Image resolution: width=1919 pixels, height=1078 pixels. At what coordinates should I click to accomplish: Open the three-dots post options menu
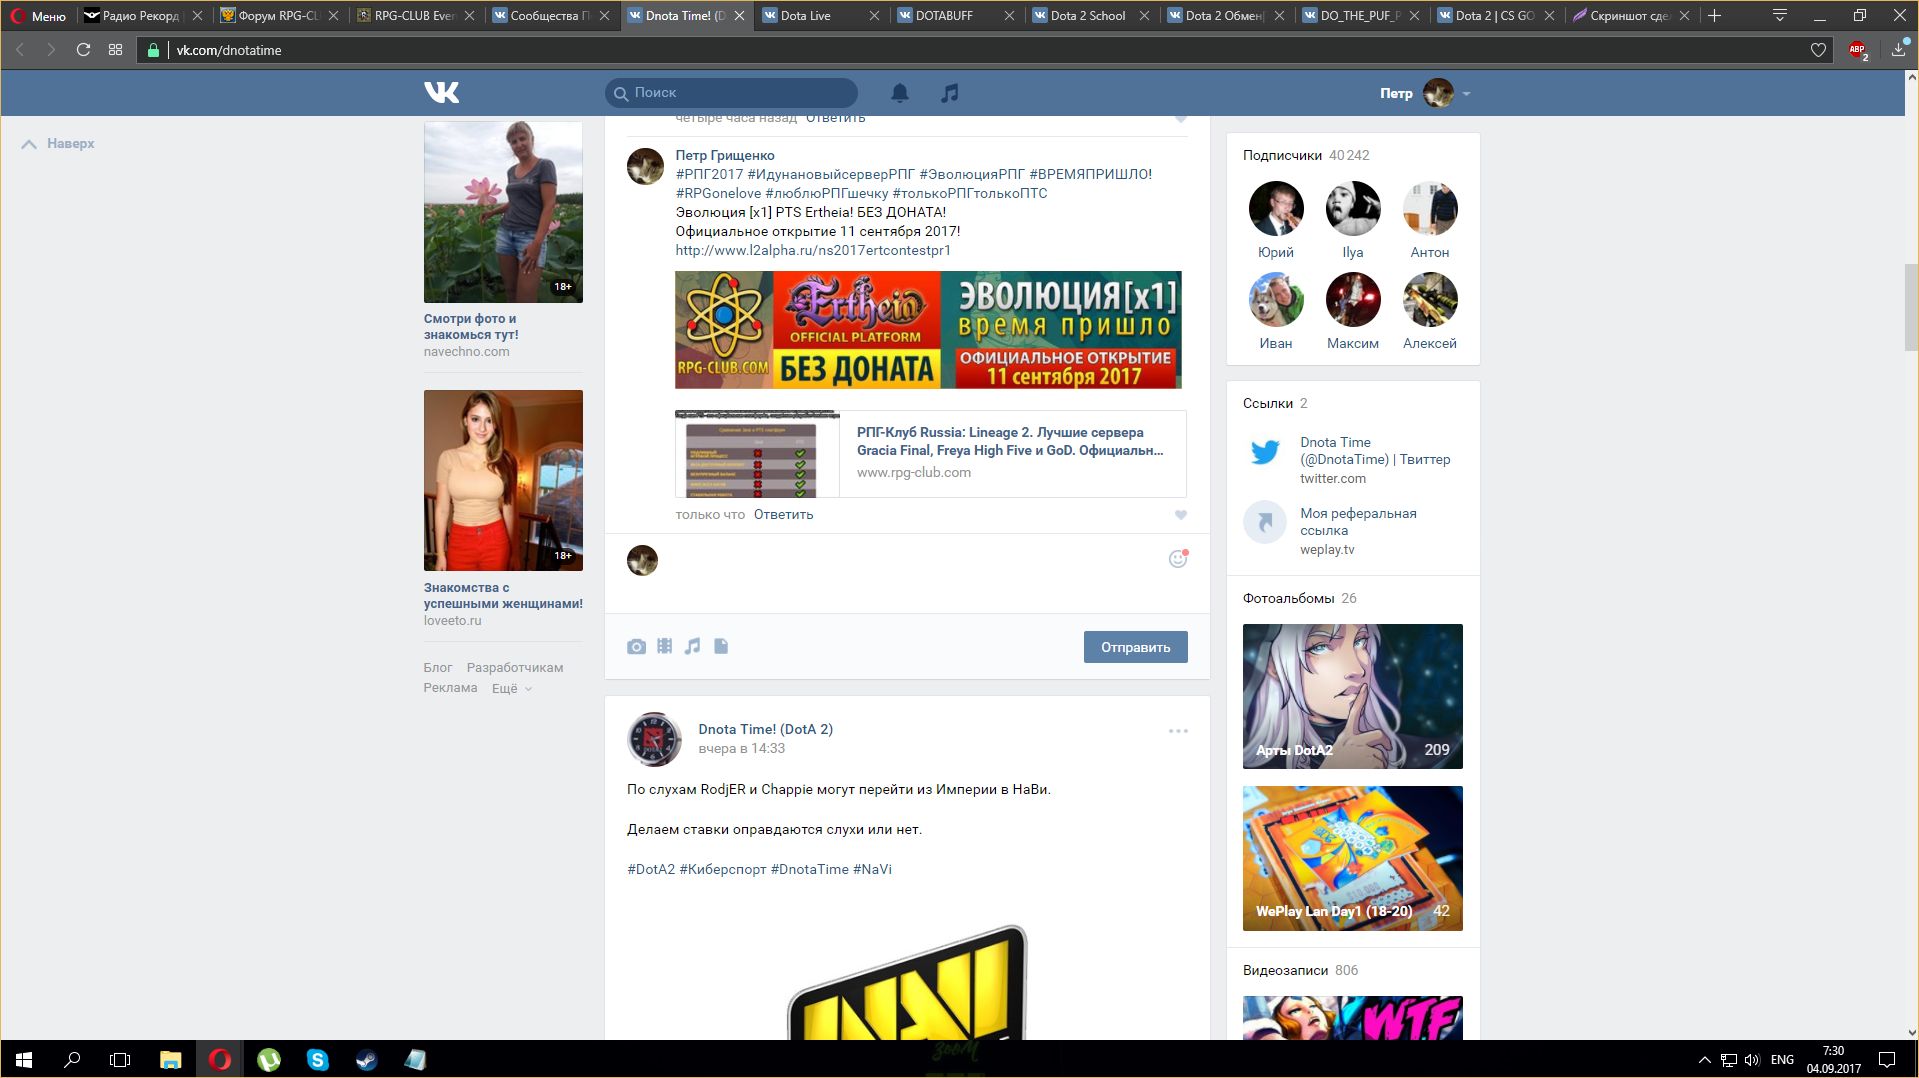pyautogui.click(x=1178, y=731)
